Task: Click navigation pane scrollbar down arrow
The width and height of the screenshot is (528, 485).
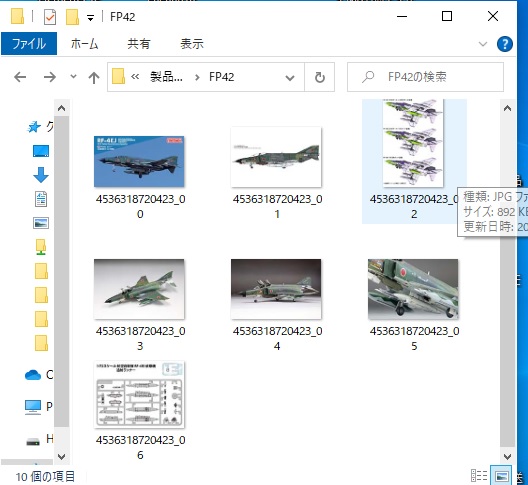Action: pyautogui.click(x=61, y=457)
